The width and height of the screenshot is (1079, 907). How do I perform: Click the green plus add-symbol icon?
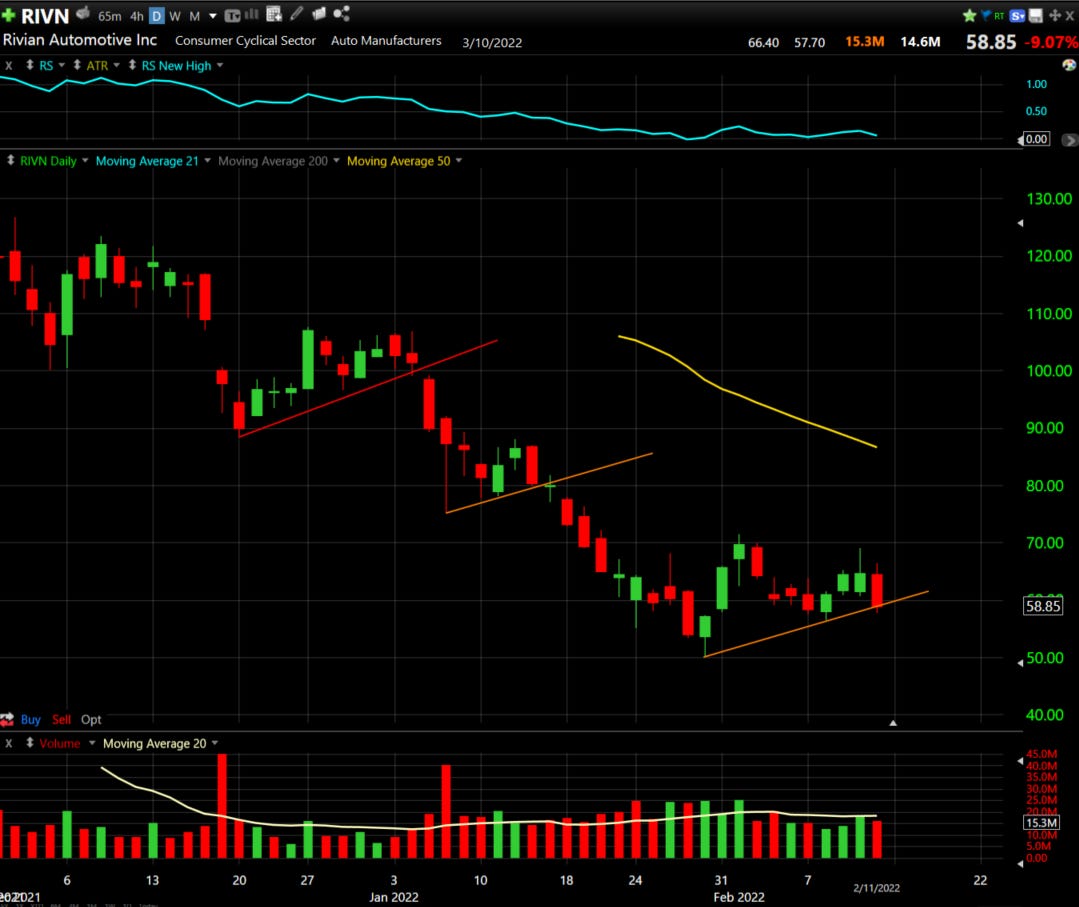click(x=8, y=15)
